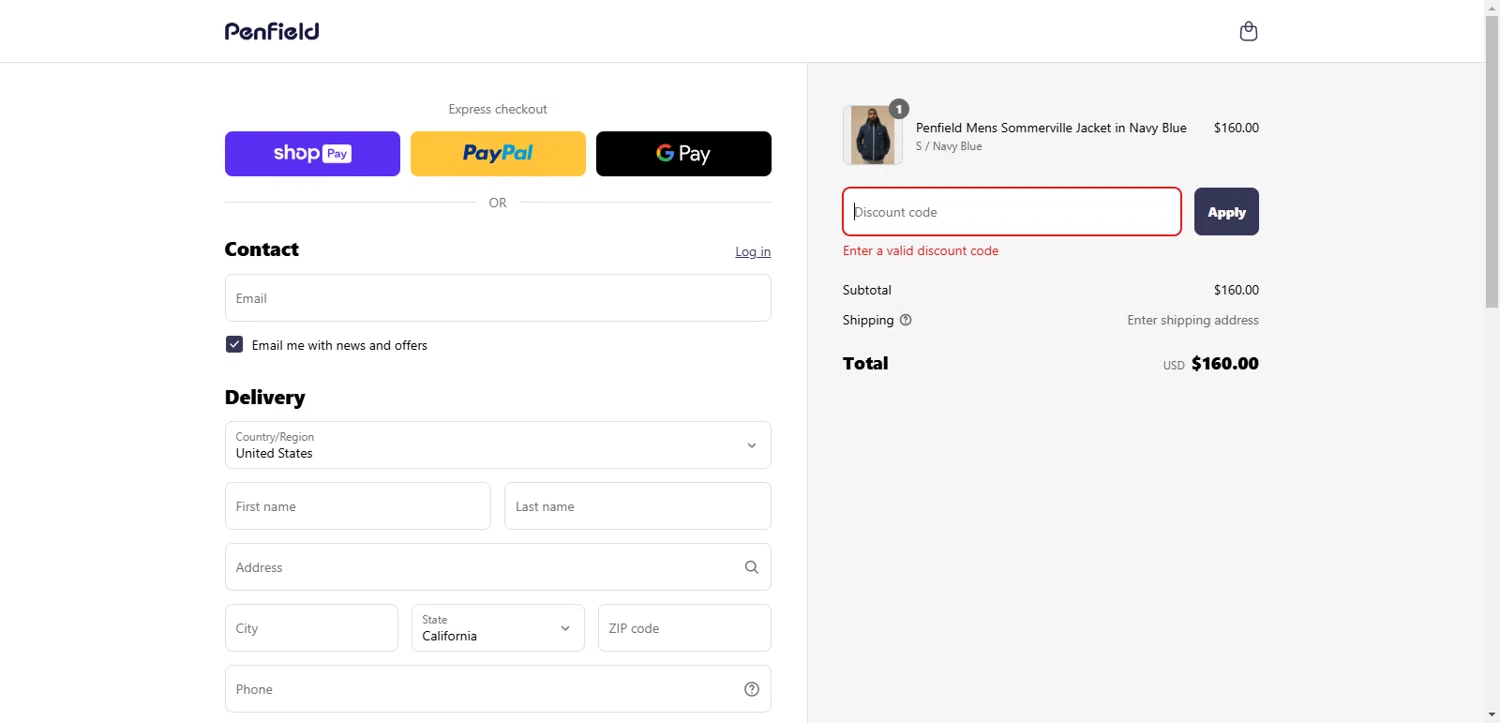Uncheck Email me with news and offers
The image size is (1500, 723).
(x=234, y=345)
